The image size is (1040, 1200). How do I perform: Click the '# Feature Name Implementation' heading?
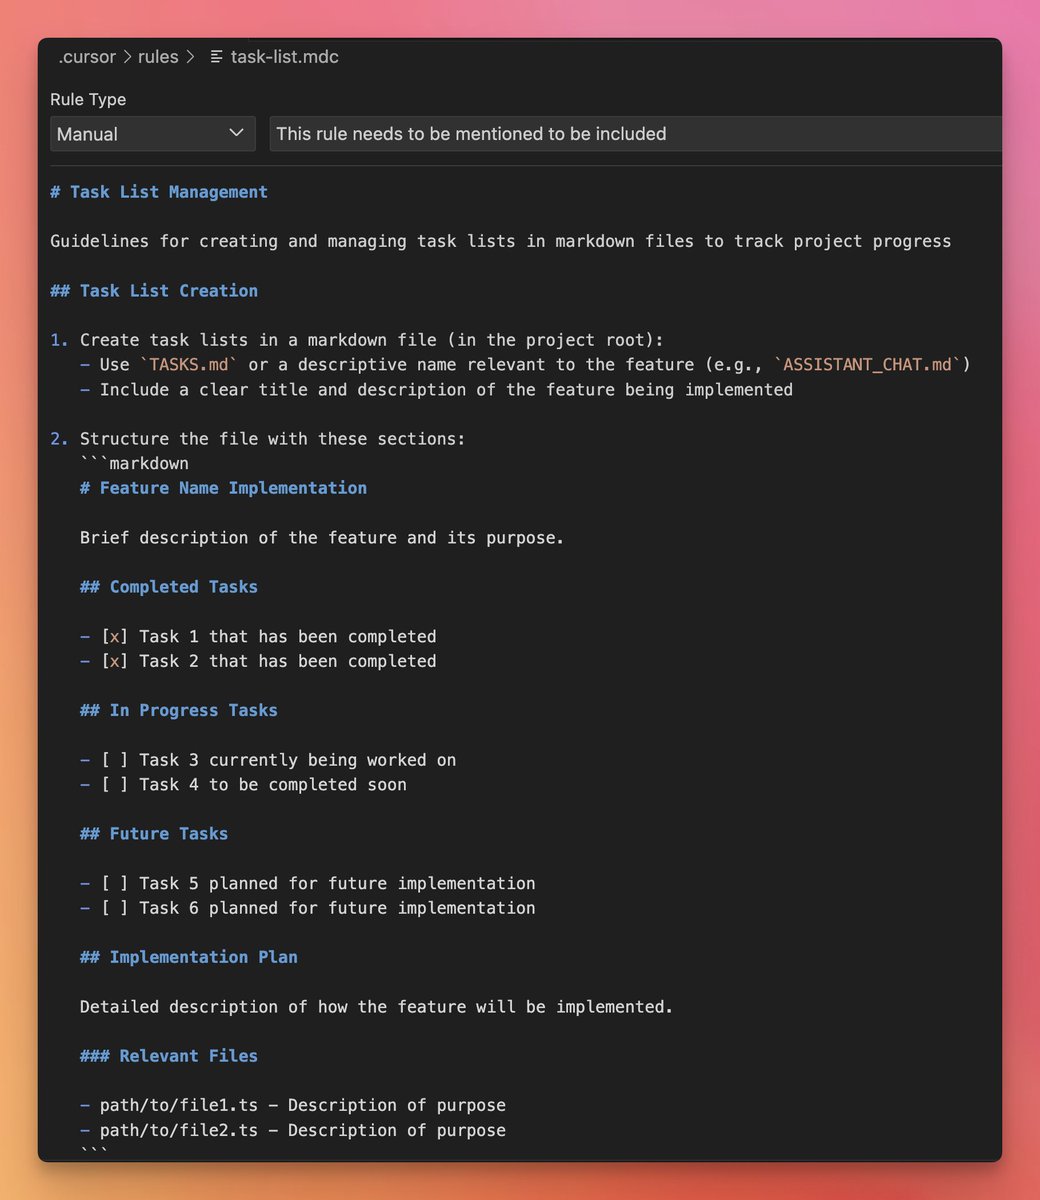[223, 488]
